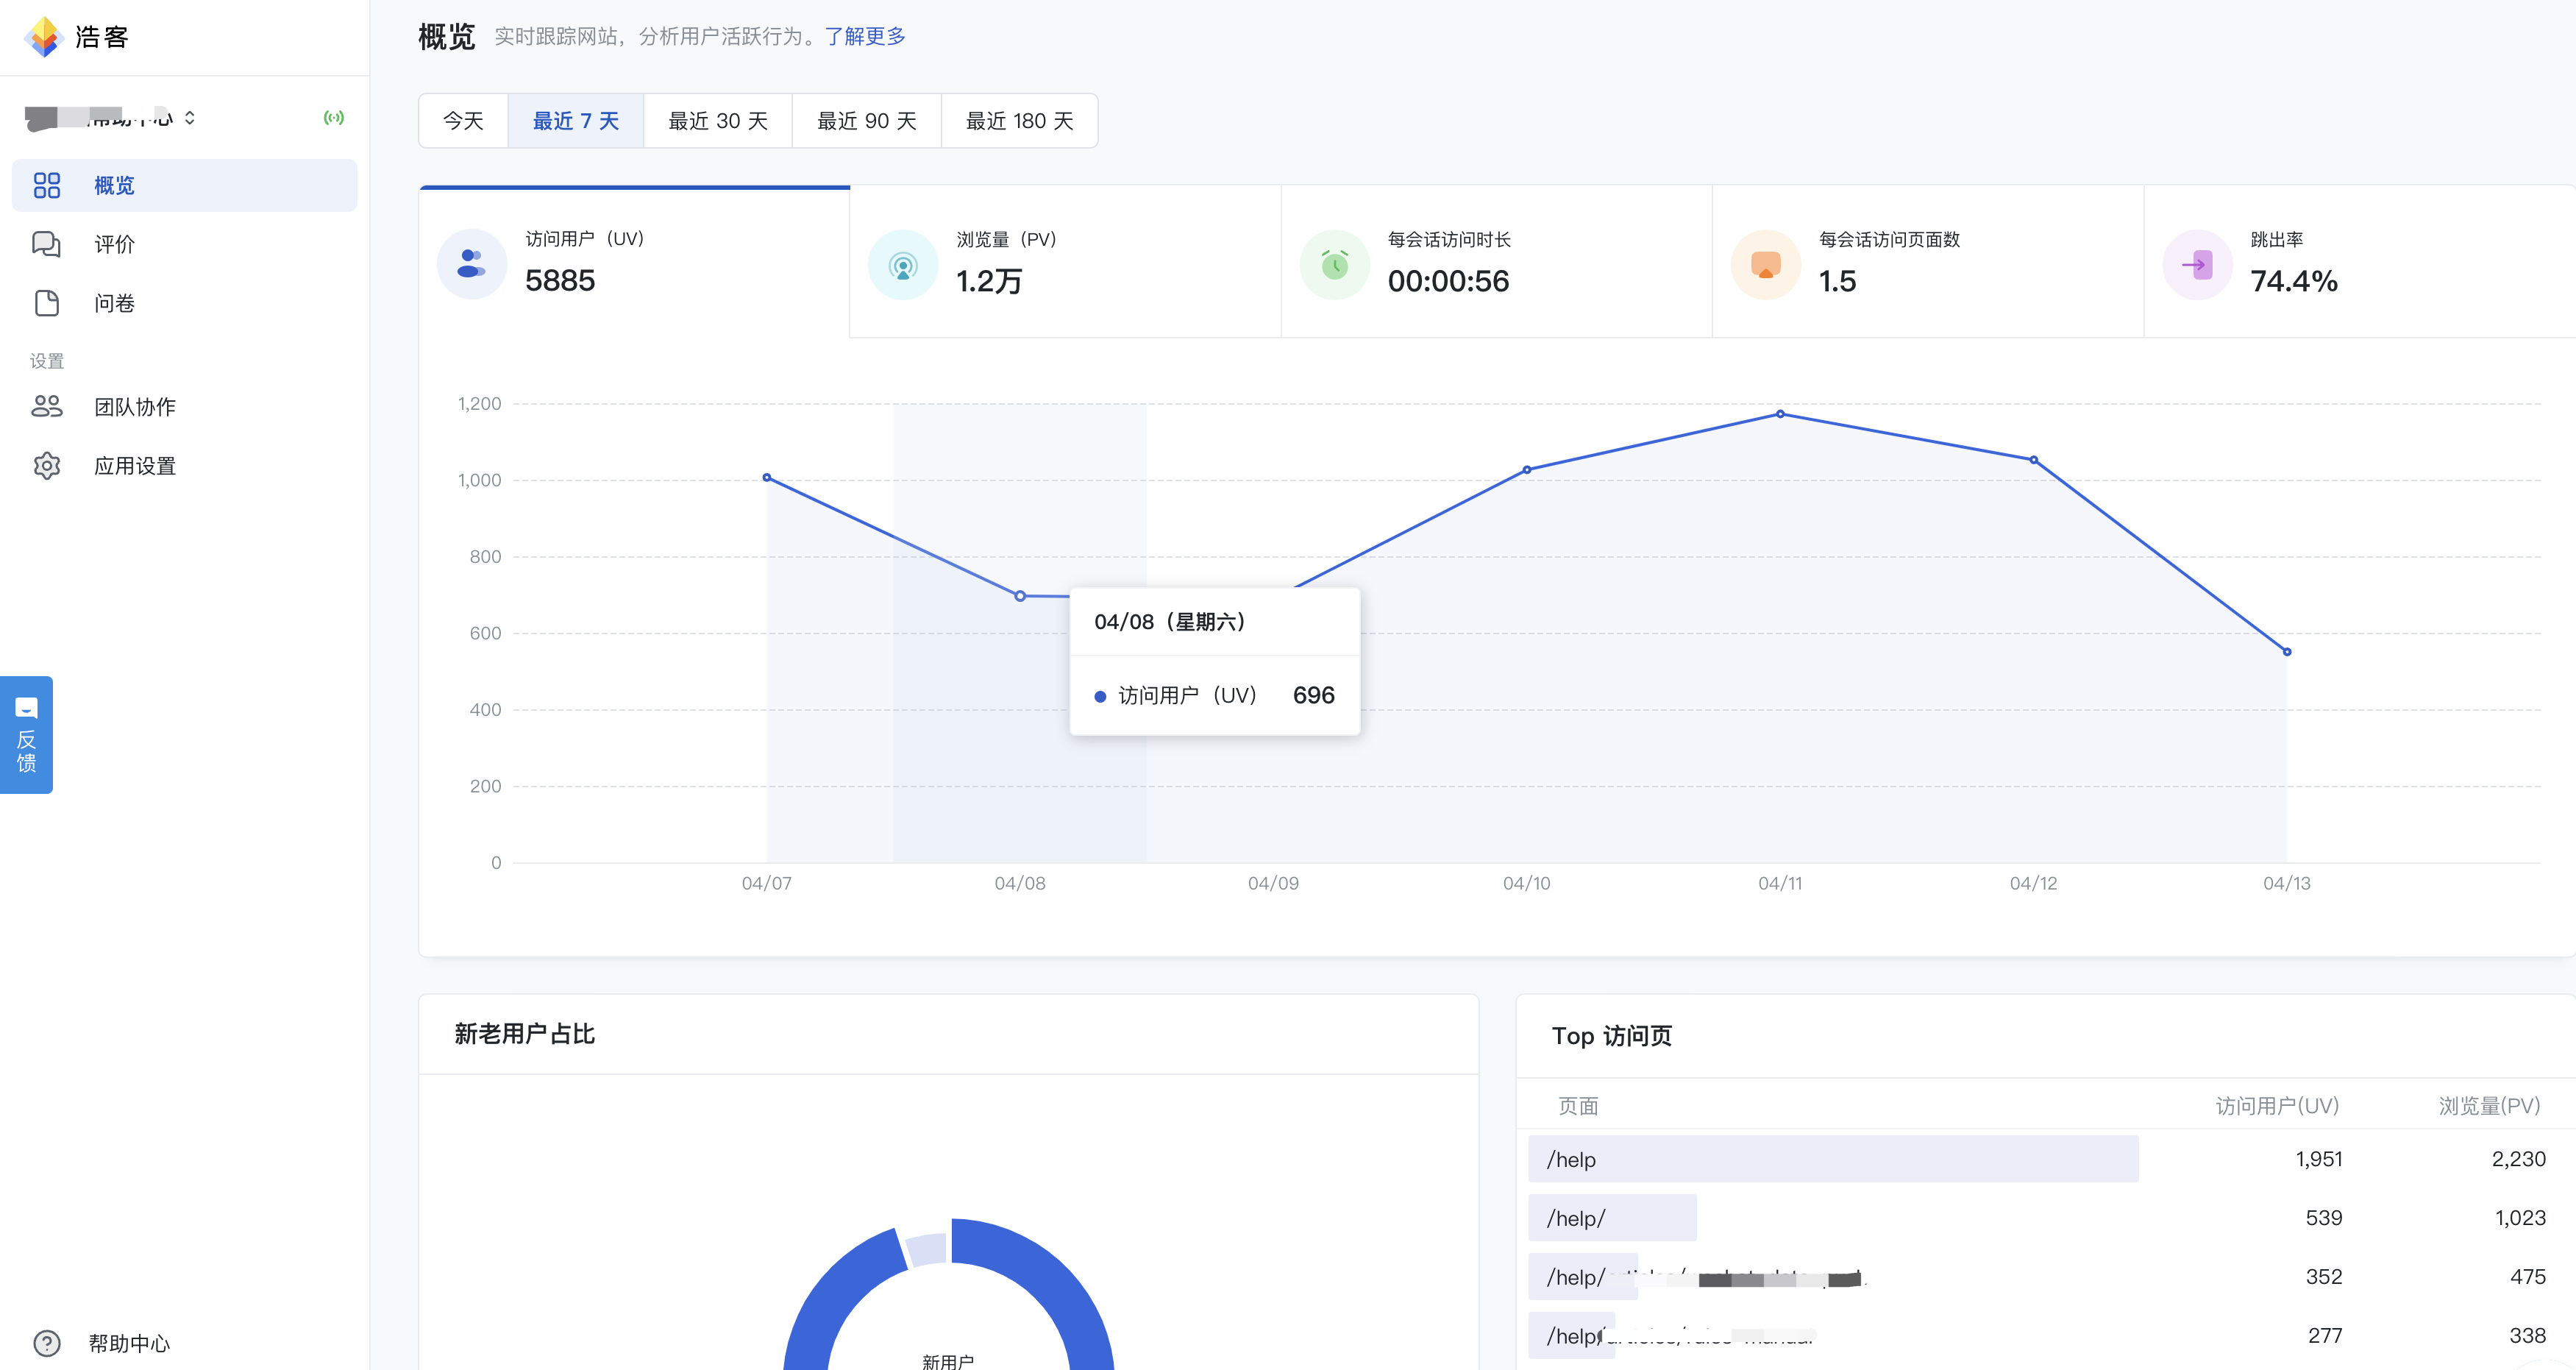
Task: Select the 浏览量 (PV) metric card
Action: click(x=1066, y=263)
